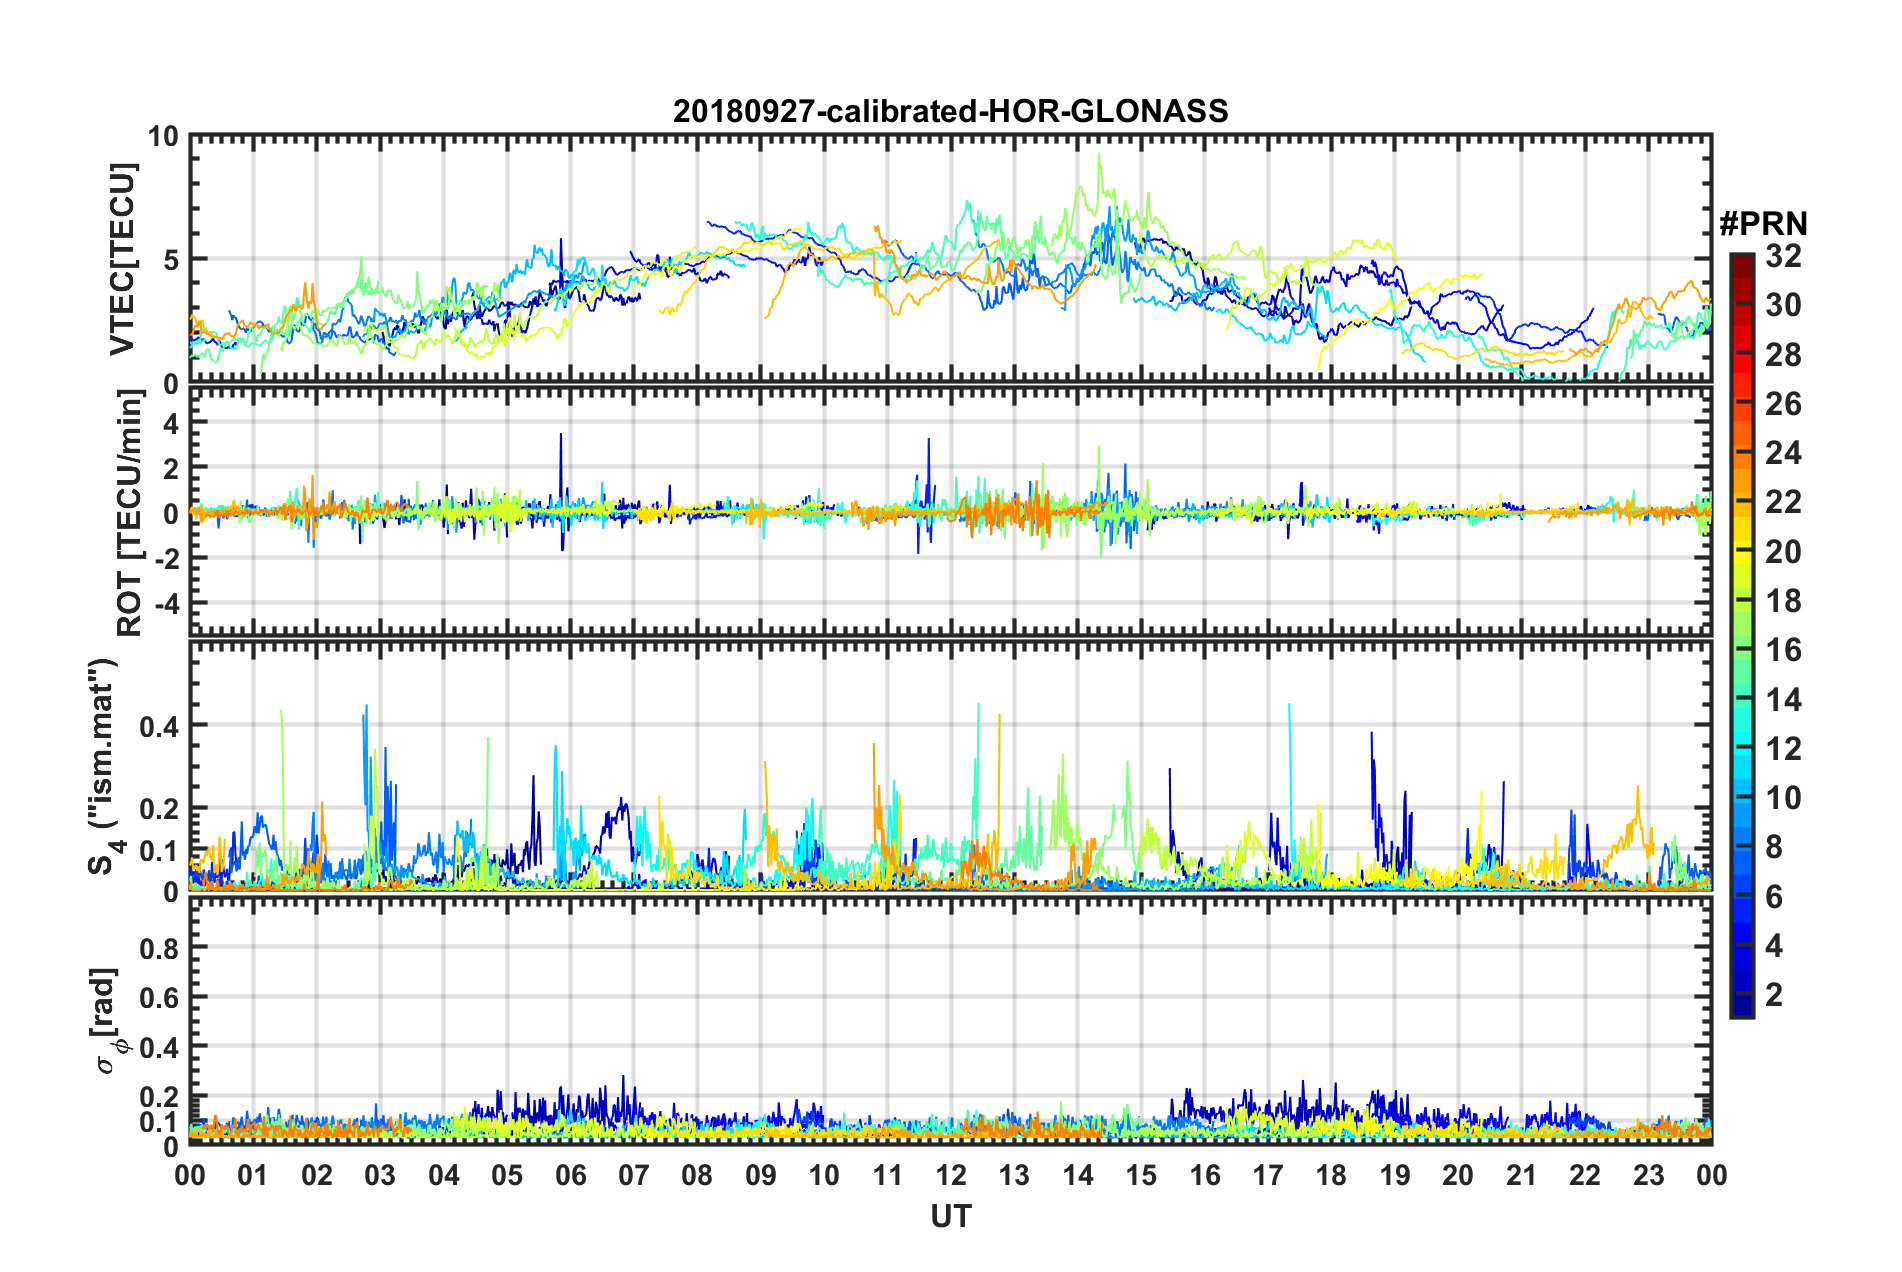
Task: Click the final 00 tick ending the UT axis
Action: click(x=1712, y=1175)
